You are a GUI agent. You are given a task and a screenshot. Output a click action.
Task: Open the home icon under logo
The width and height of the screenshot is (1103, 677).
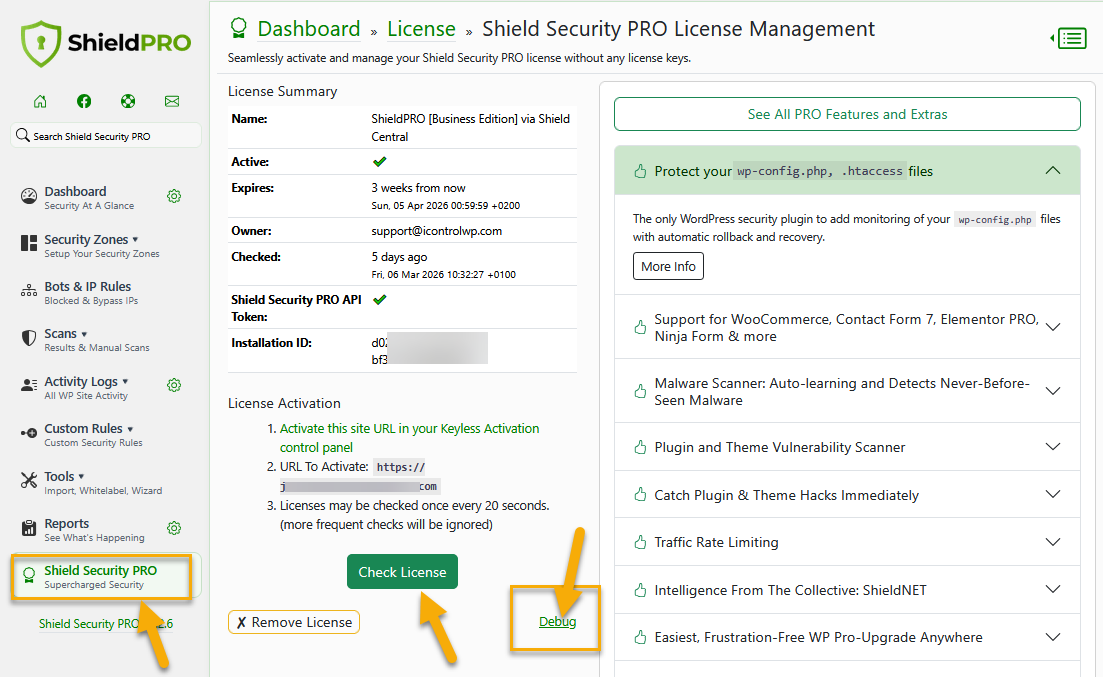point(40,101)
